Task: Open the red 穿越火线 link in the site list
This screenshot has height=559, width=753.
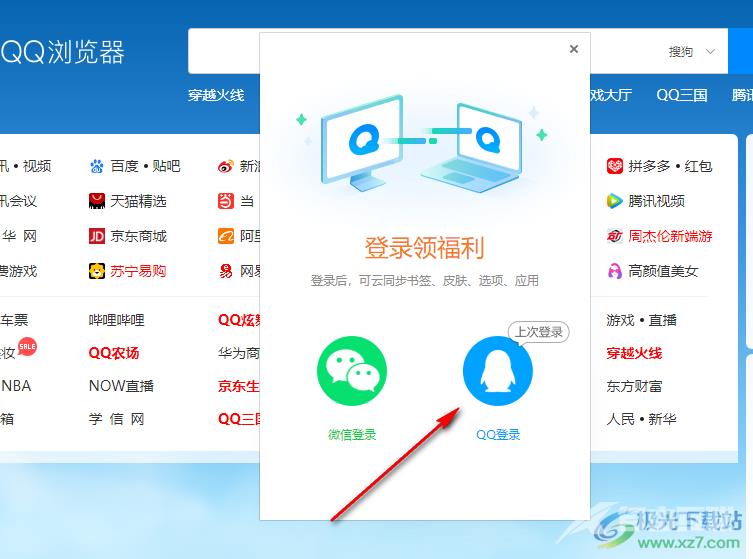Action: 634,353
